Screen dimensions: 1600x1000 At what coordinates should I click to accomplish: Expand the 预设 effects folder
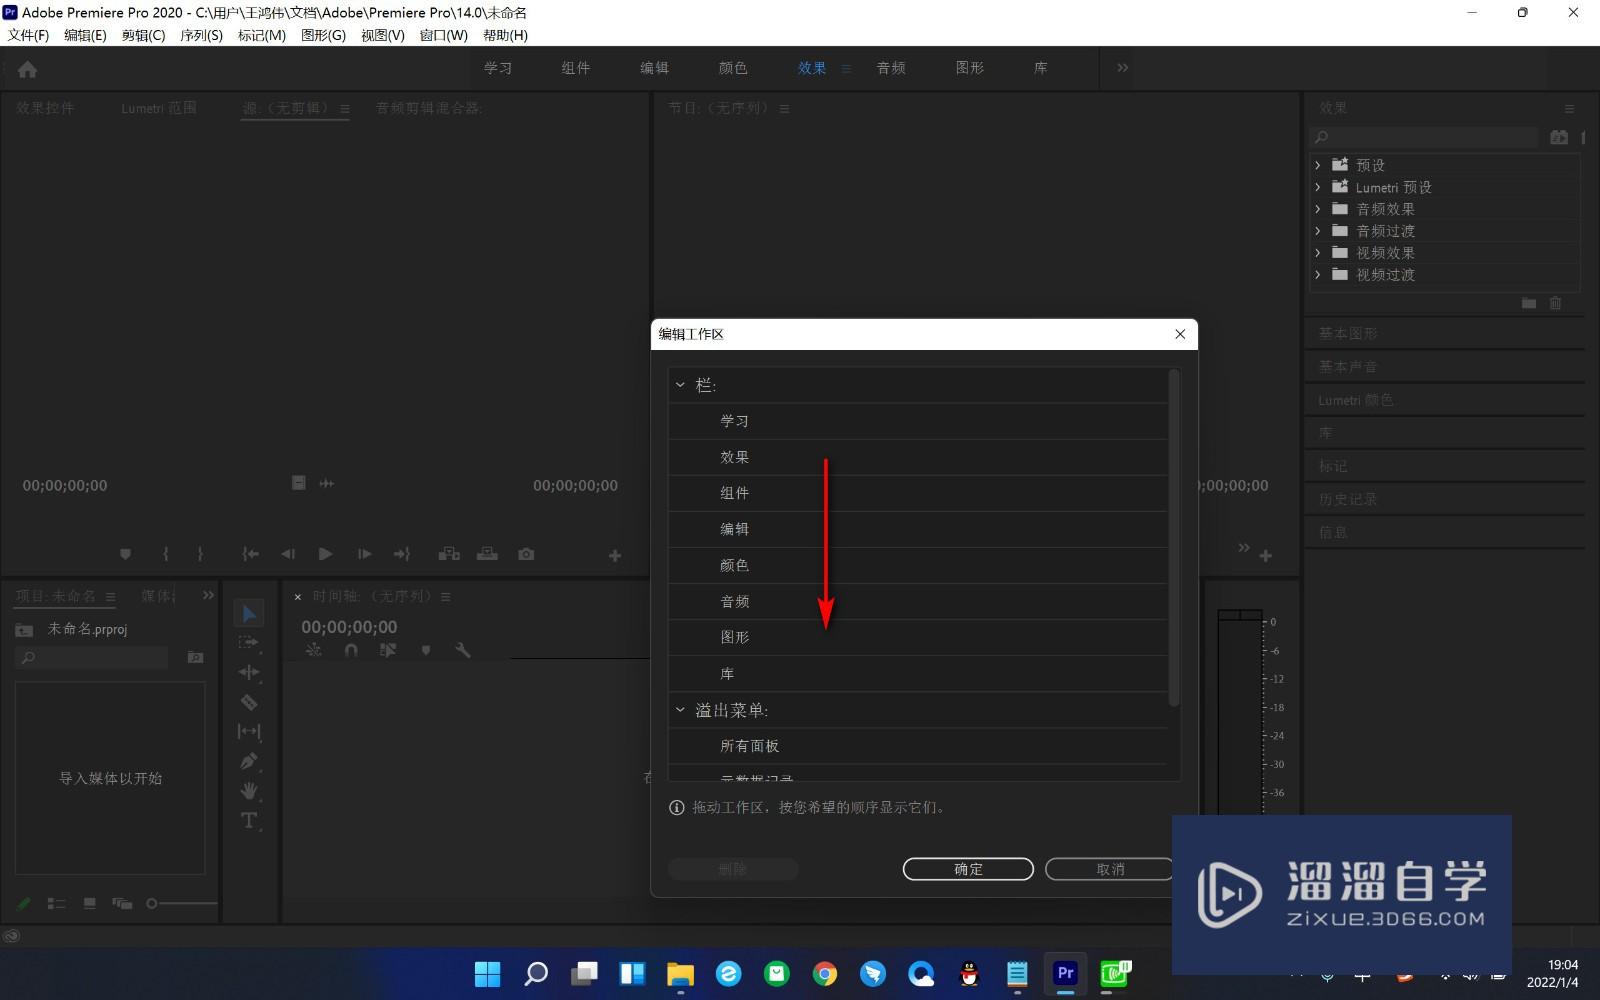pos(1318,165)
